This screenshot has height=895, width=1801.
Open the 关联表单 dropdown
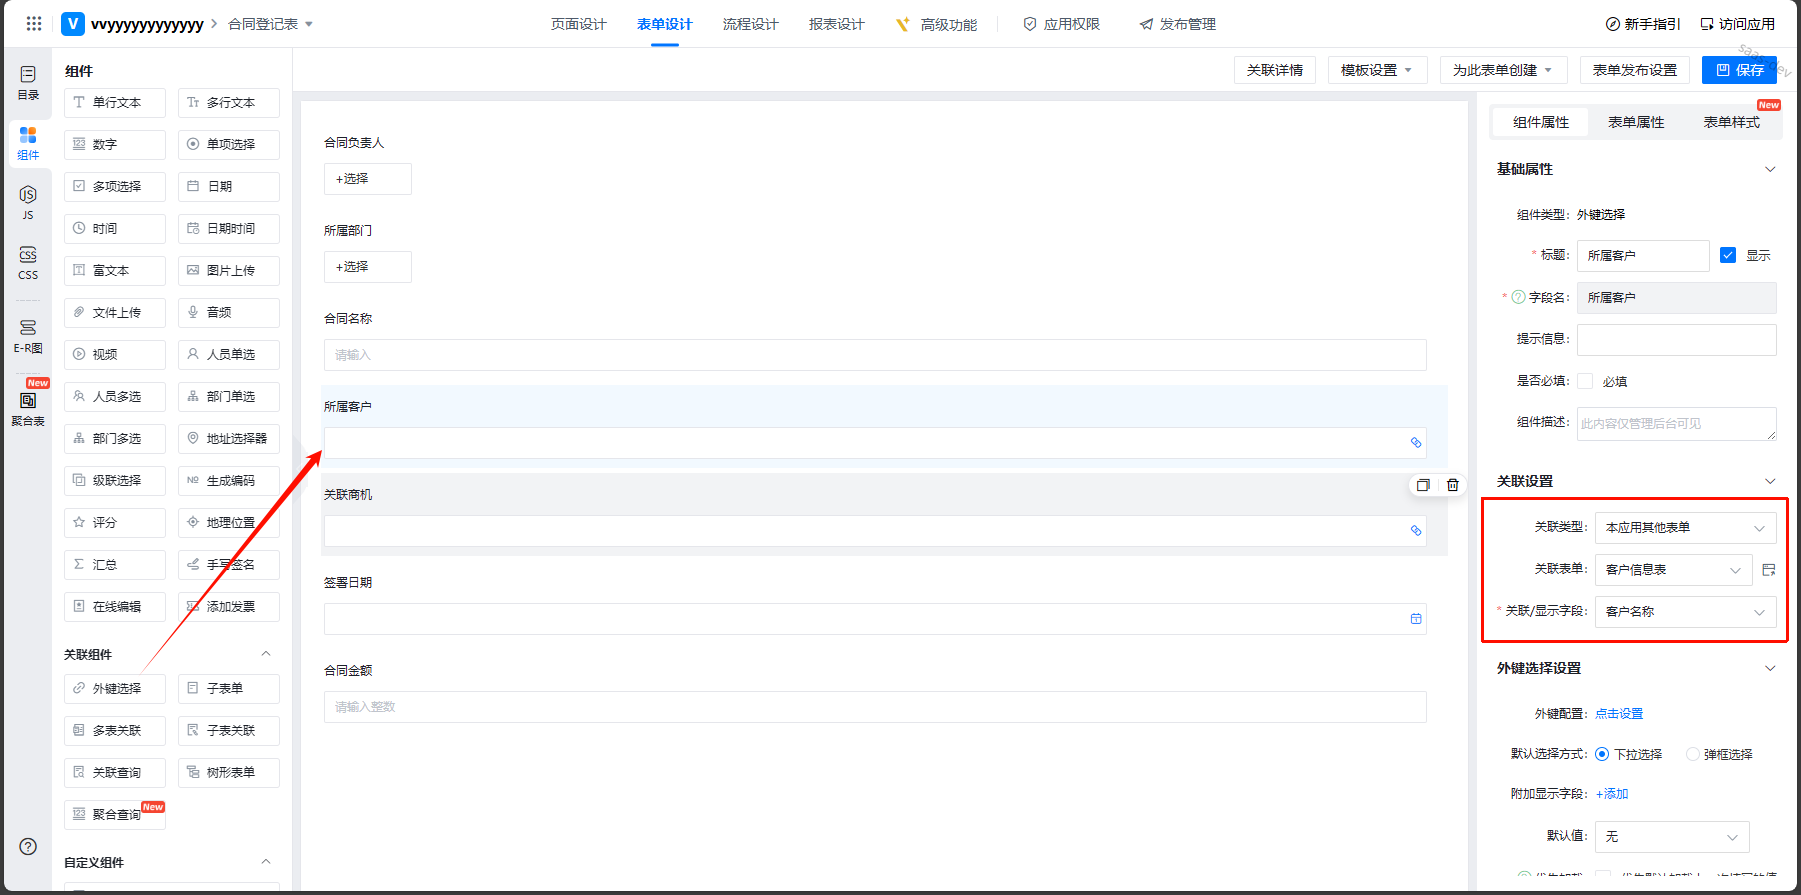point(1673,570)
